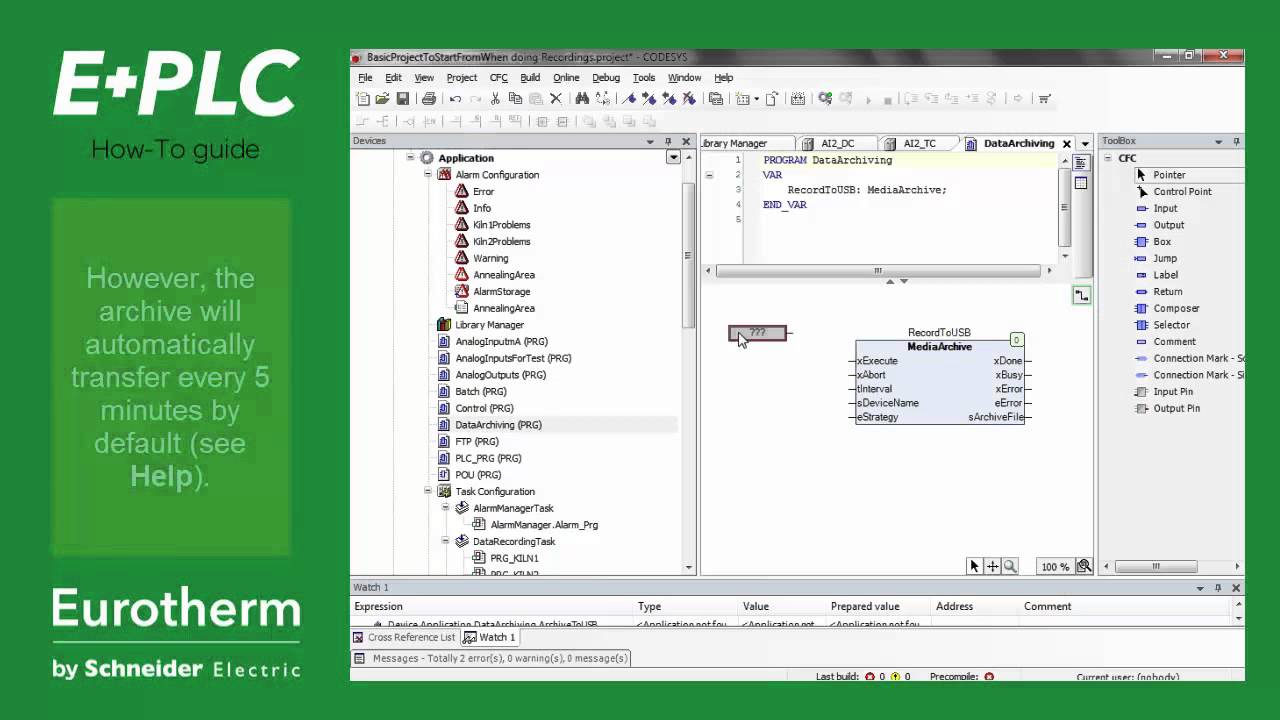1280x720 pixels.
Task: Click the zoom magnifier tool below the canvas
Action: [x=1010, y=566]
